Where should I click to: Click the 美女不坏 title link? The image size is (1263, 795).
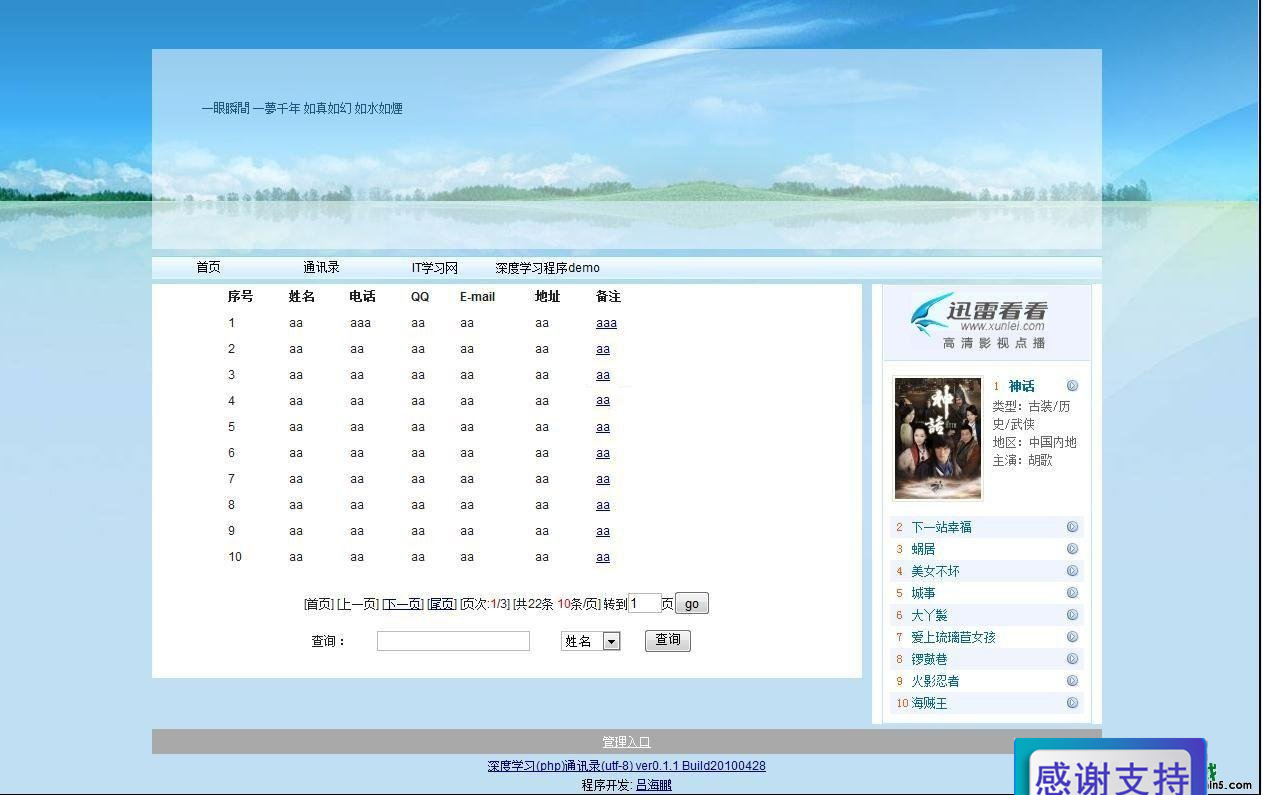click(935, 571)
